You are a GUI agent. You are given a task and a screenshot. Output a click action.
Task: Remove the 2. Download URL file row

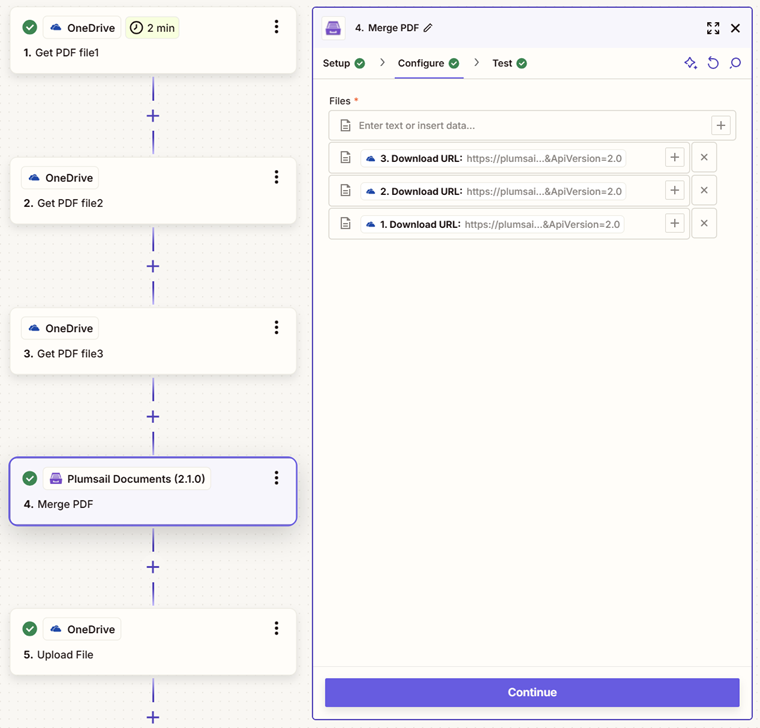[704, 190]
